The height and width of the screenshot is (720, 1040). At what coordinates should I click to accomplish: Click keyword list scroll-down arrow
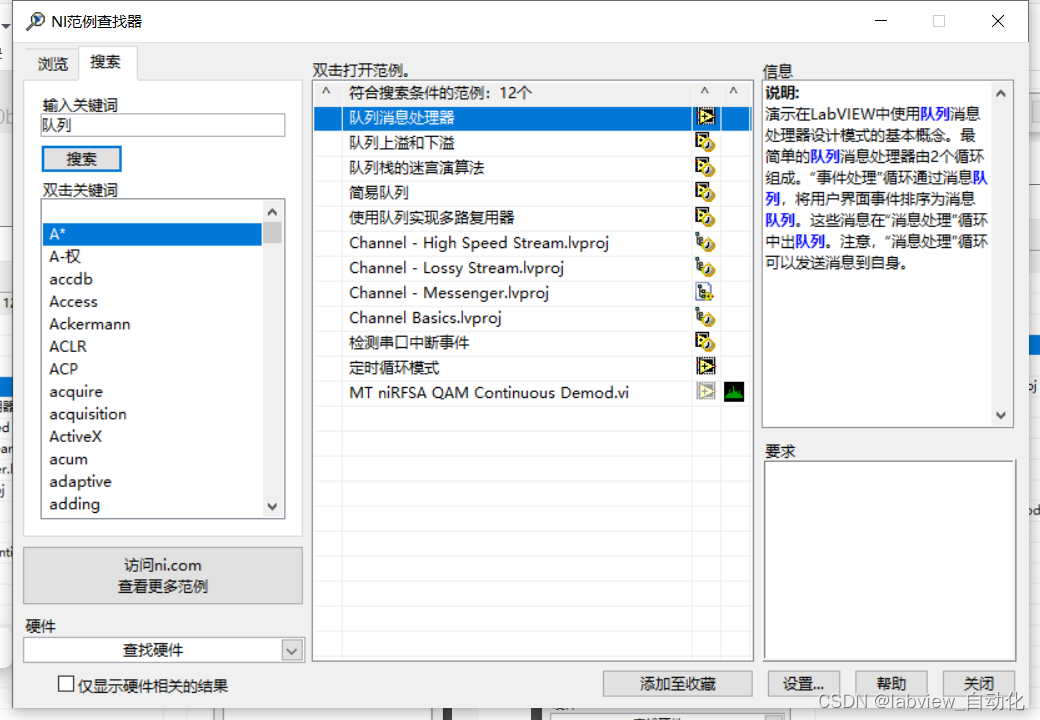pos(272,507)
